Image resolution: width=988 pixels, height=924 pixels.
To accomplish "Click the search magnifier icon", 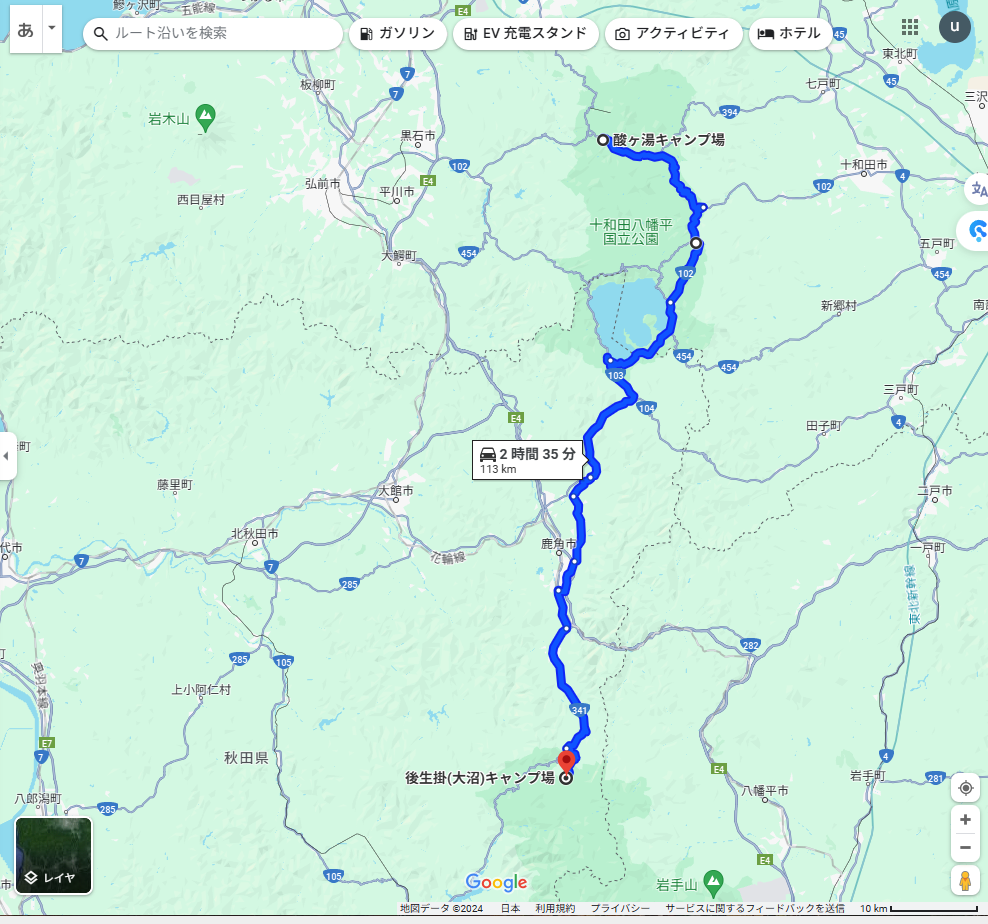I will click(101, 33).
